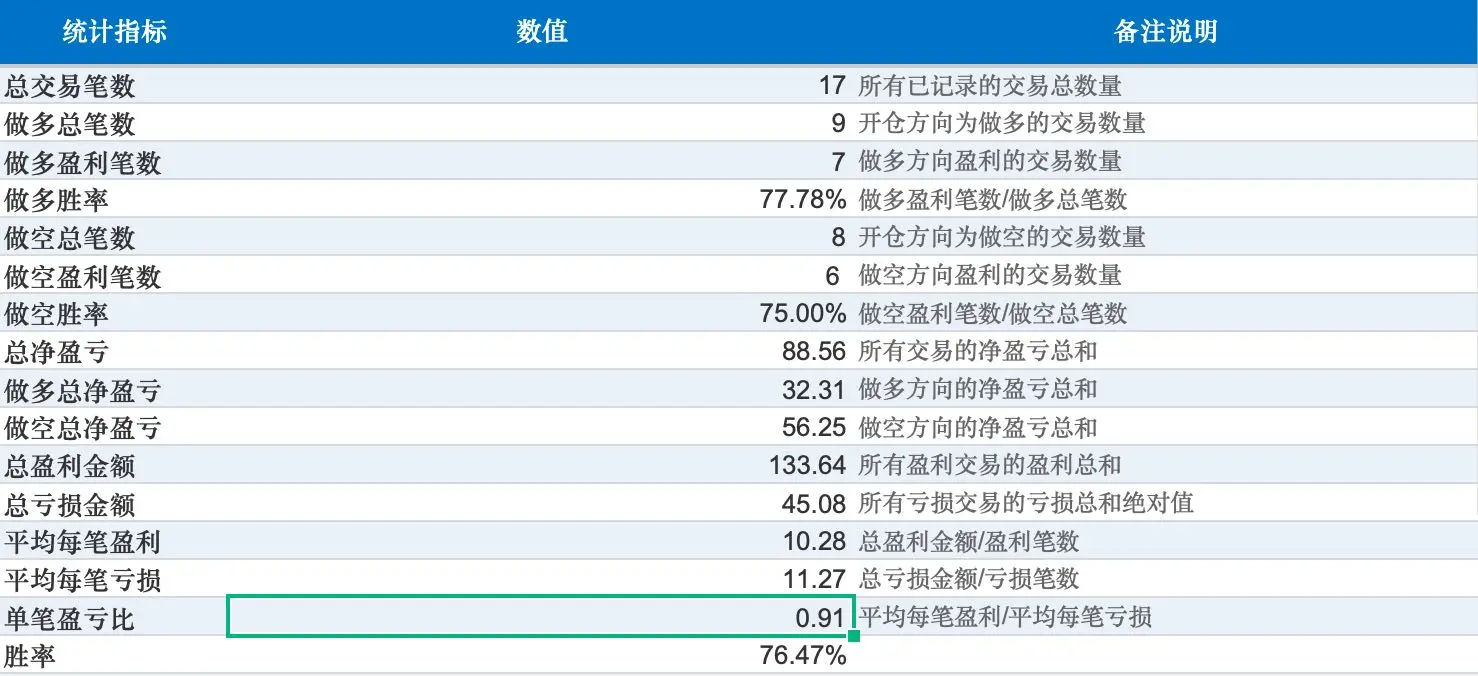The width and height of the screenshot is (1478, 676).
Task: Select the cell with value 11.27
Action: (x=541, y=580)
